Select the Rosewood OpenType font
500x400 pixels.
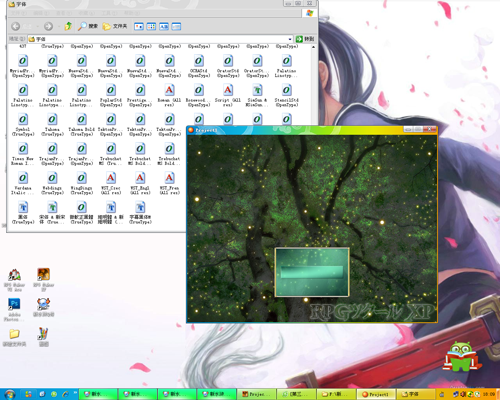point(199,96)
